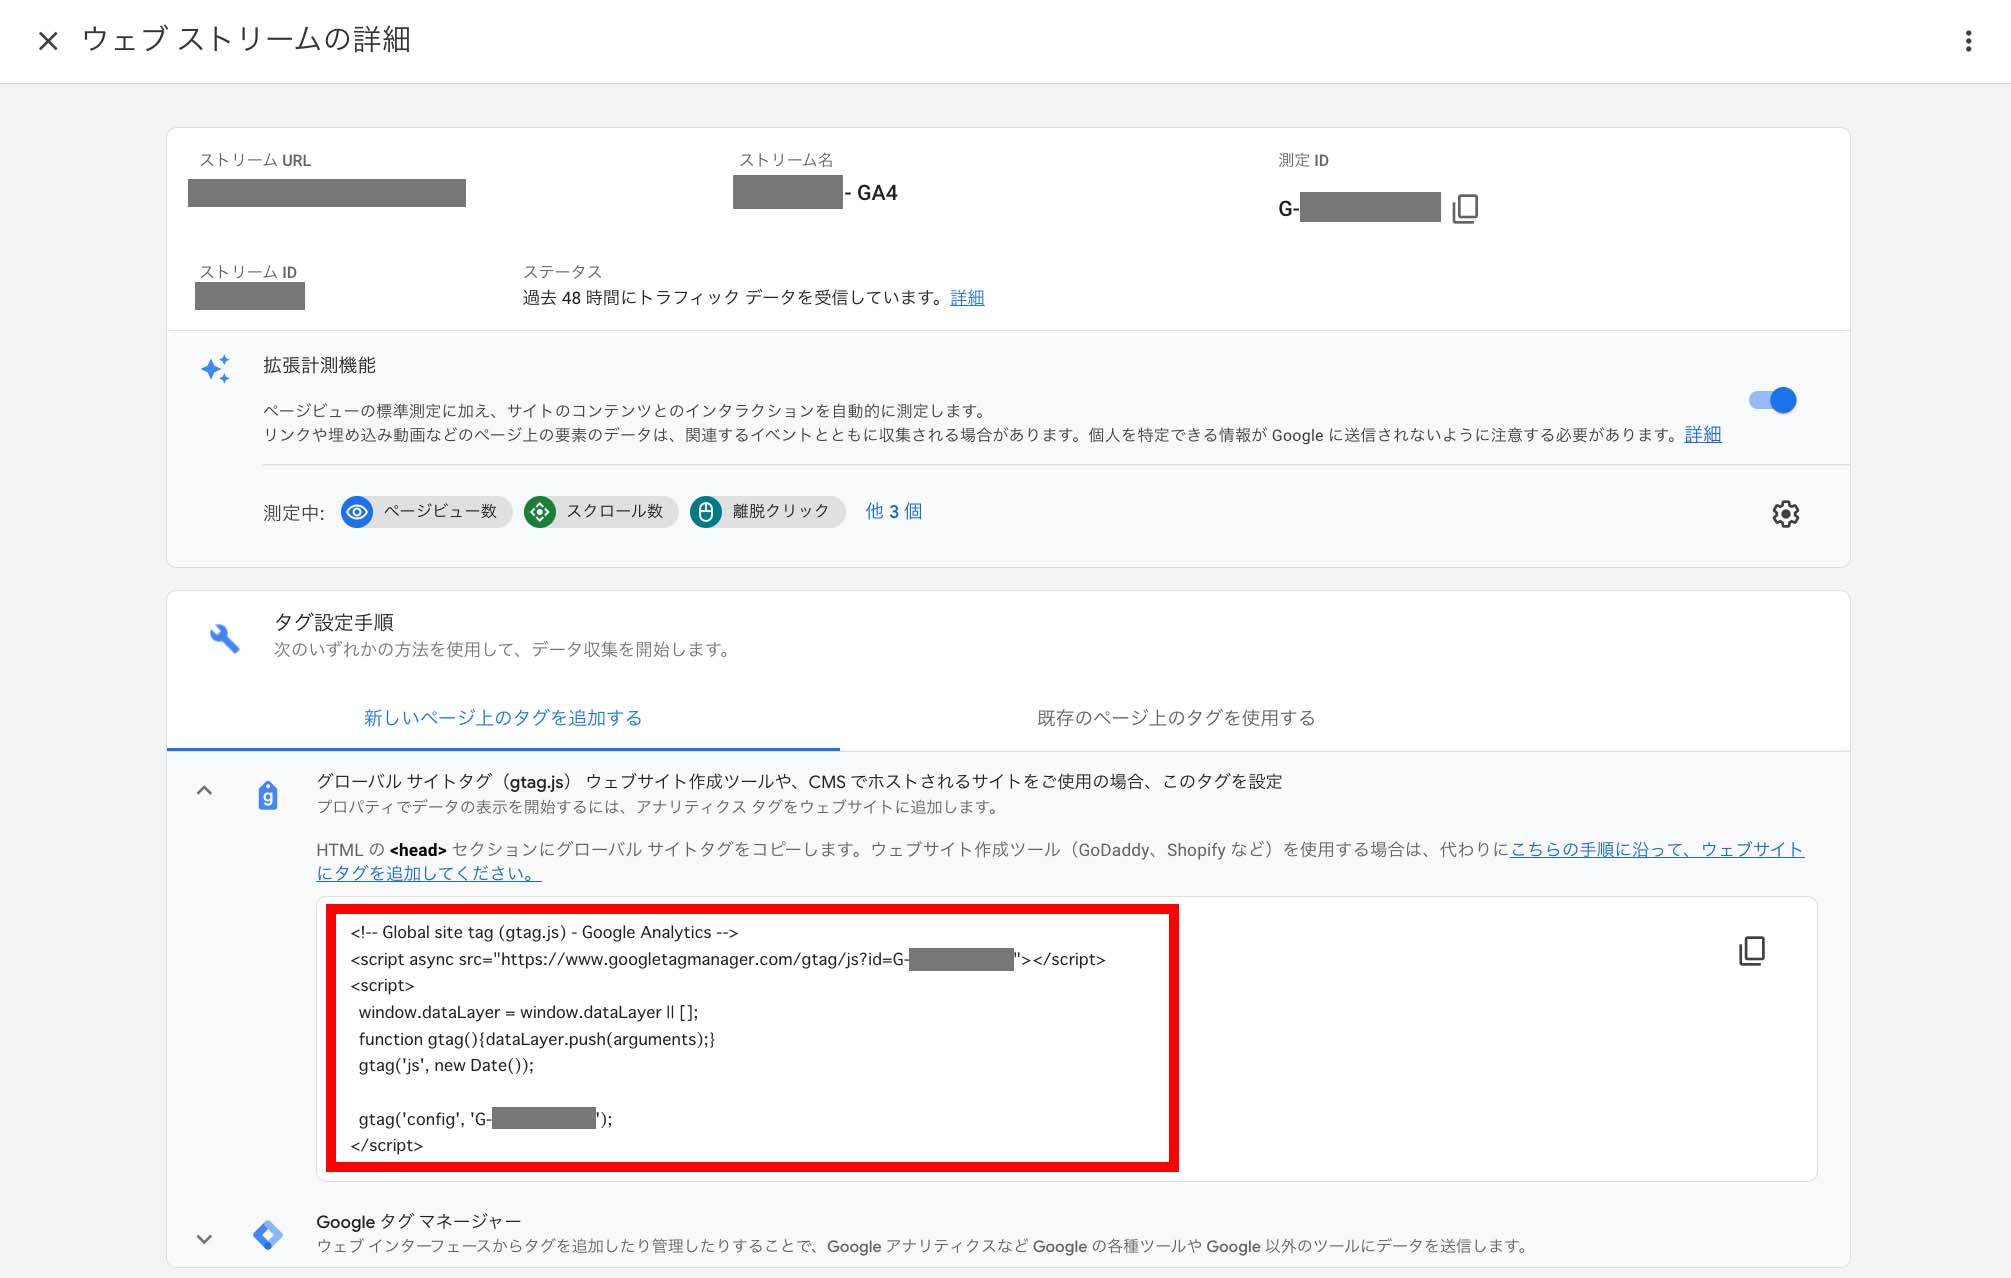Click the green scroll icon

540,512
